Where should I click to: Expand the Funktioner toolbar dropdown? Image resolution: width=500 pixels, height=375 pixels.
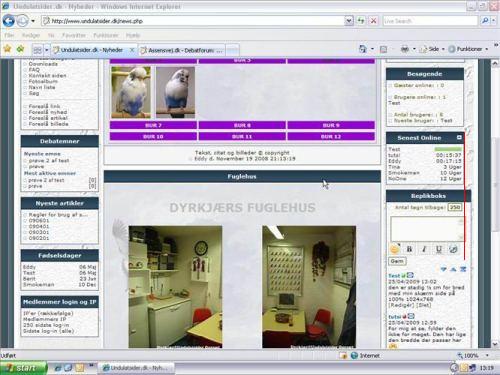coord(487,49)
